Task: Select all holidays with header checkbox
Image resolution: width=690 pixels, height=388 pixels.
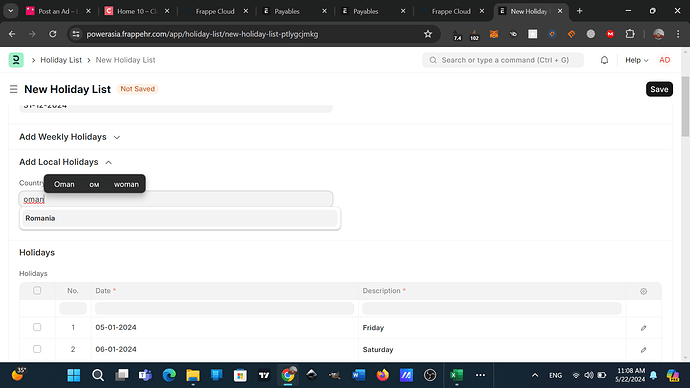Action: tap(37, 290)
